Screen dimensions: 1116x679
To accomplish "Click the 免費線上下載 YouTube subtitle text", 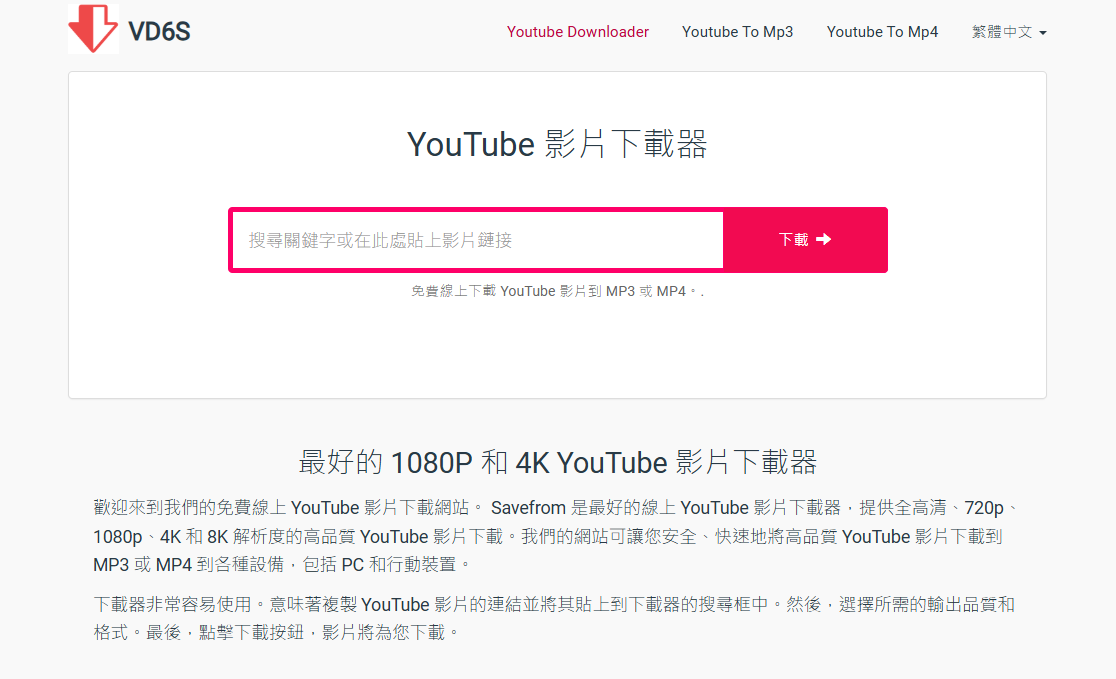I will tap(557, 291).
